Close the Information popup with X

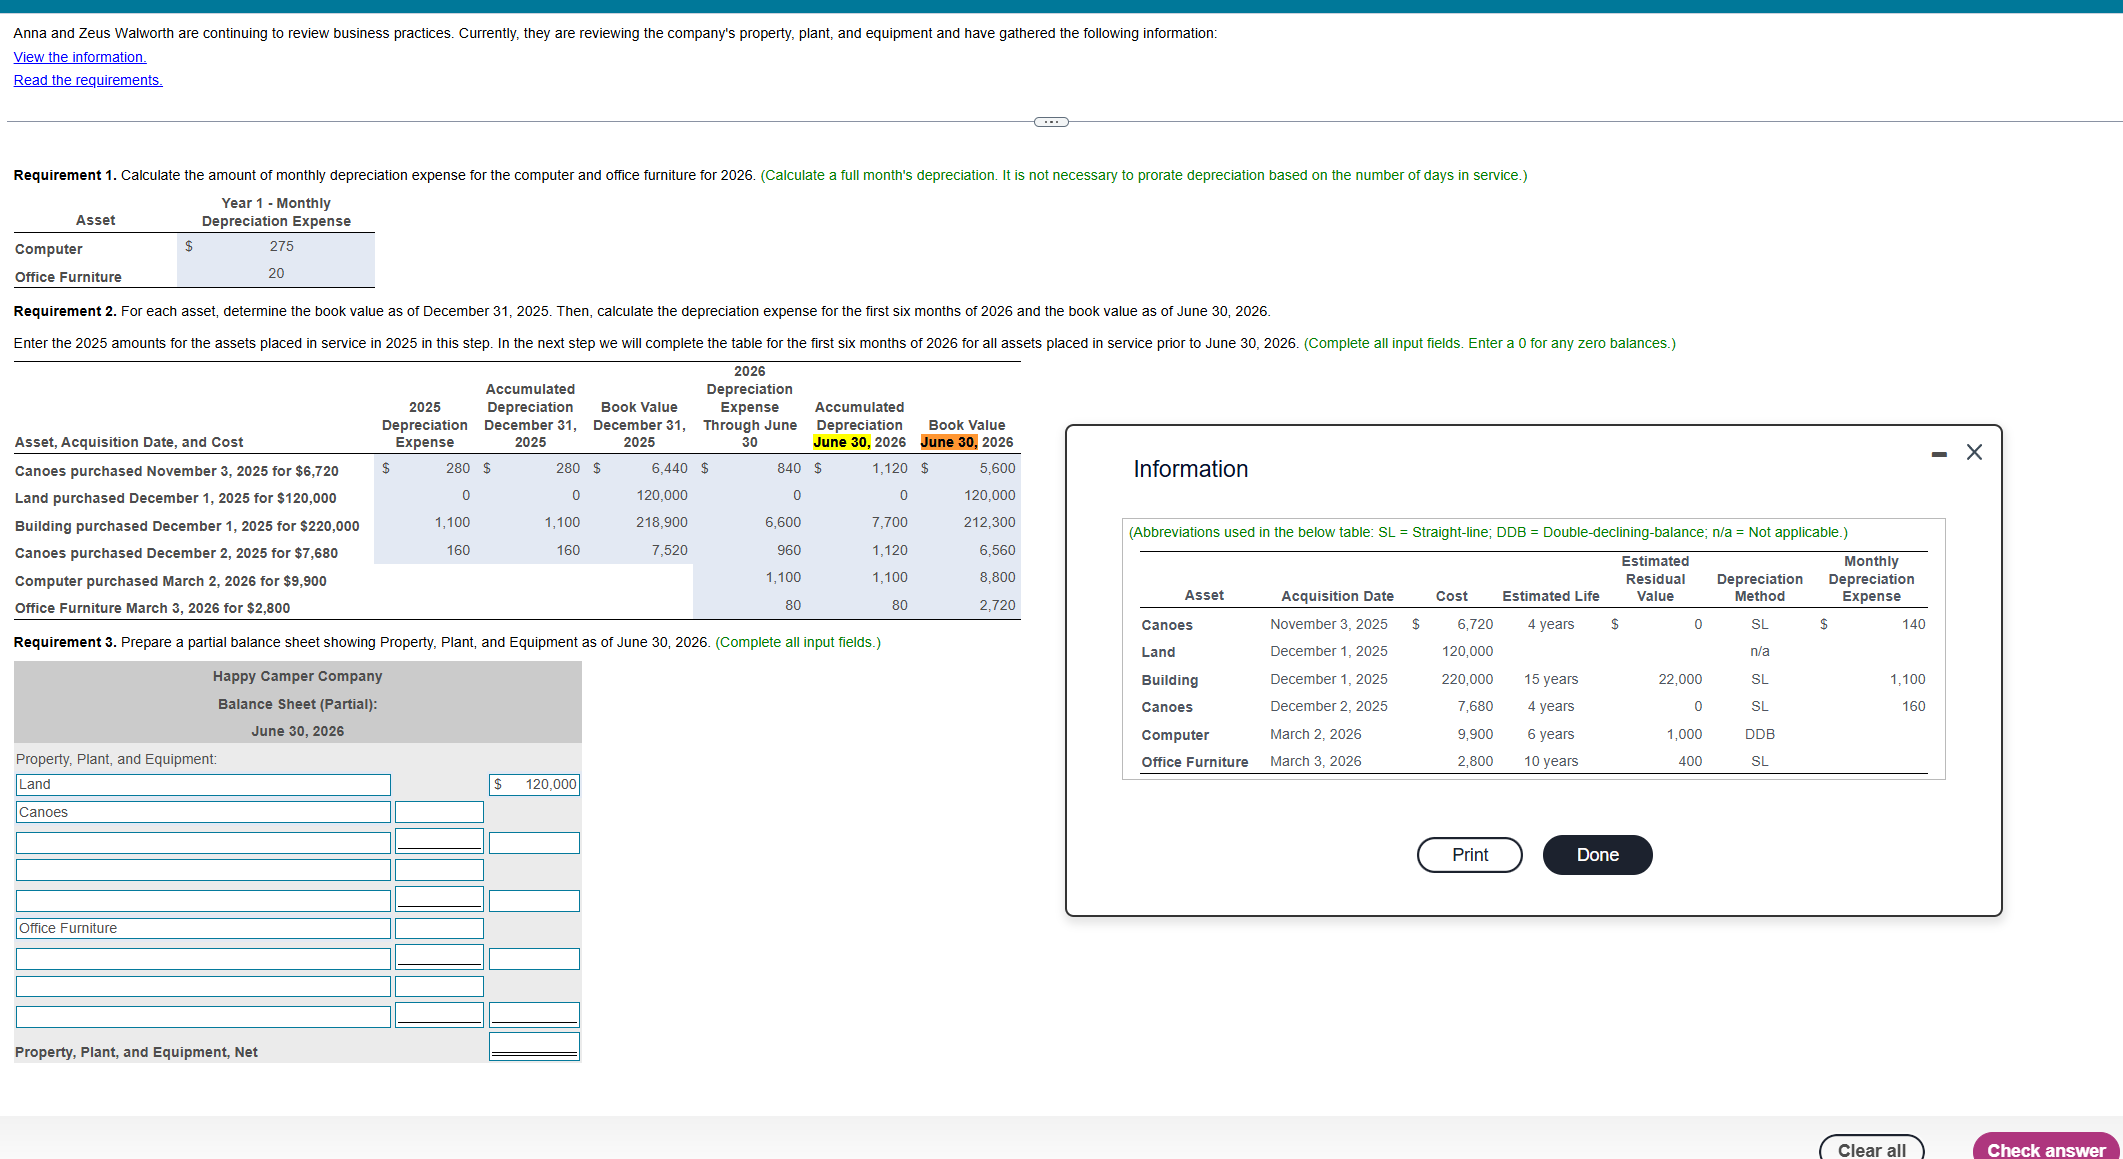(x=1974, y=452)
